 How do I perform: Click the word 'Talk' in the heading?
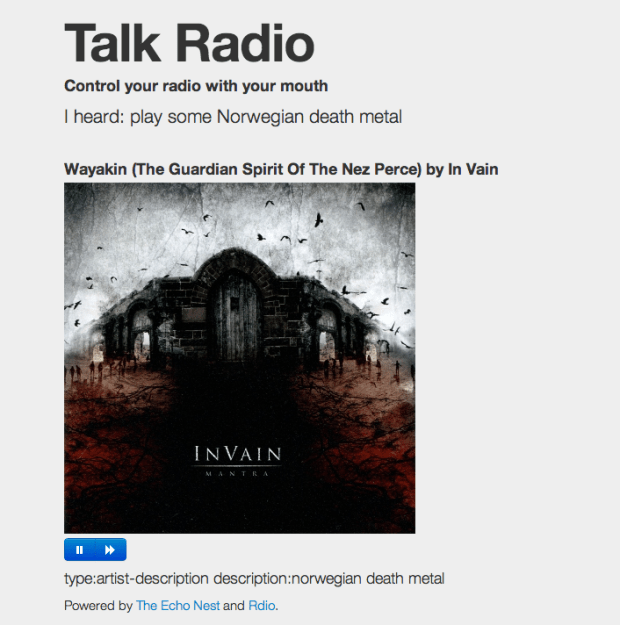point(112,43)
